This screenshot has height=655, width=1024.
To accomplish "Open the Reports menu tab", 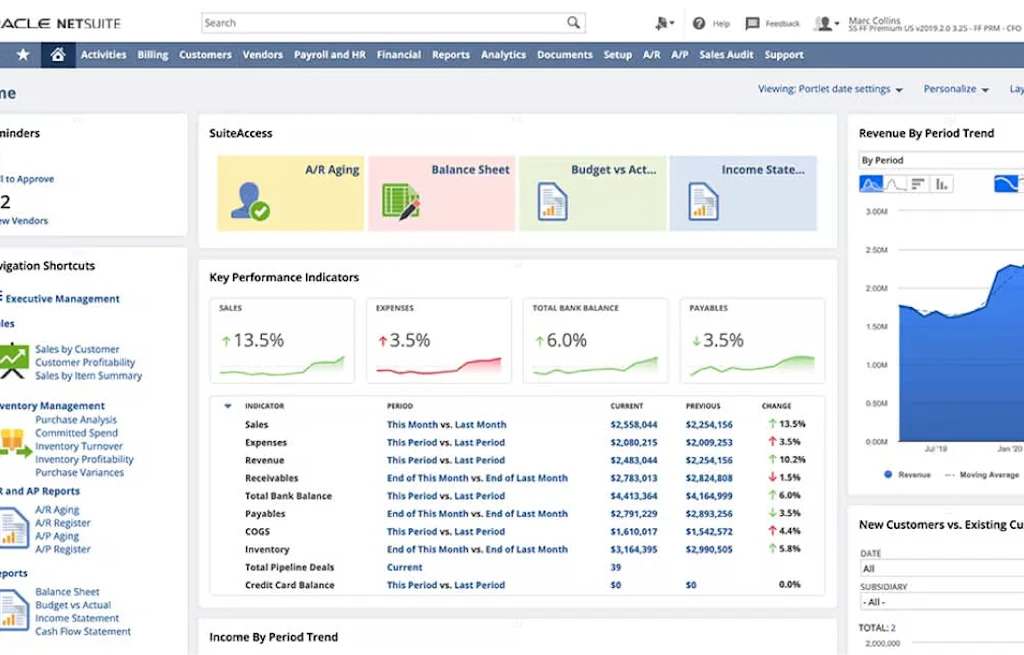I will (450, 55).
